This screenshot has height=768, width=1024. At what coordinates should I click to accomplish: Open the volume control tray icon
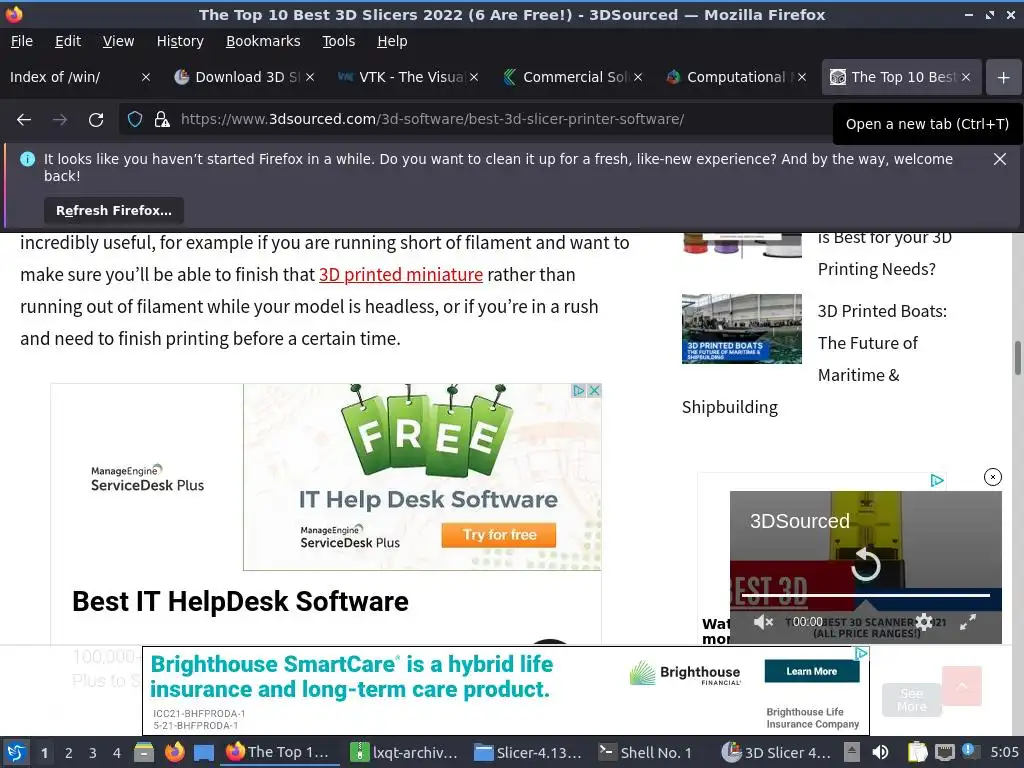pos(880,752)
